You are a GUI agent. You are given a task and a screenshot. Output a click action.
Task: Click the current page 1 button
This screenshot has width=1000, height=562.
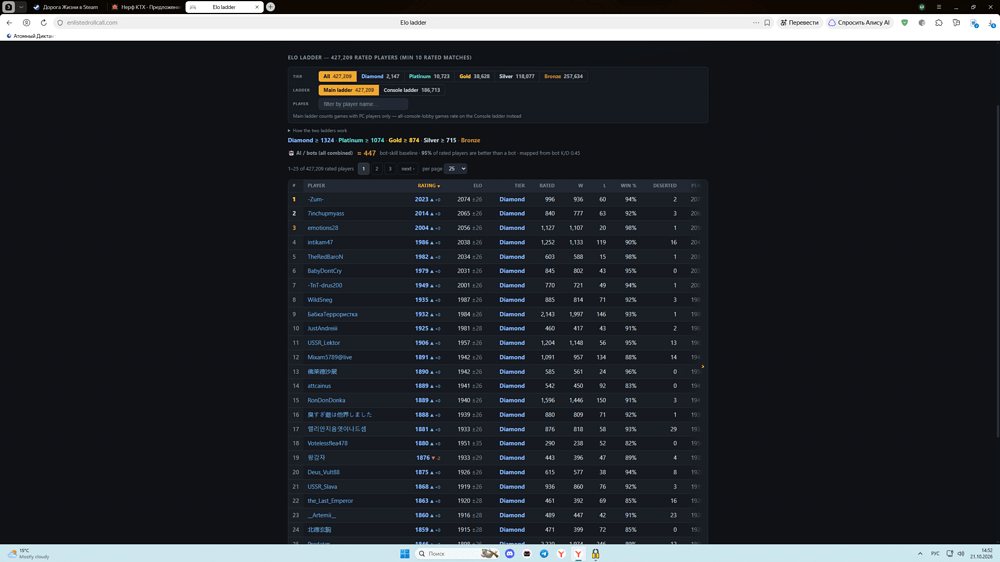pos(363,168)
